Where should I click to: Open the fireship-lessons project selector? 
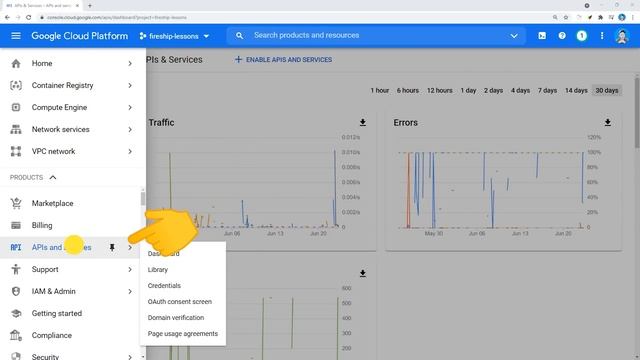tap(174, 36)
